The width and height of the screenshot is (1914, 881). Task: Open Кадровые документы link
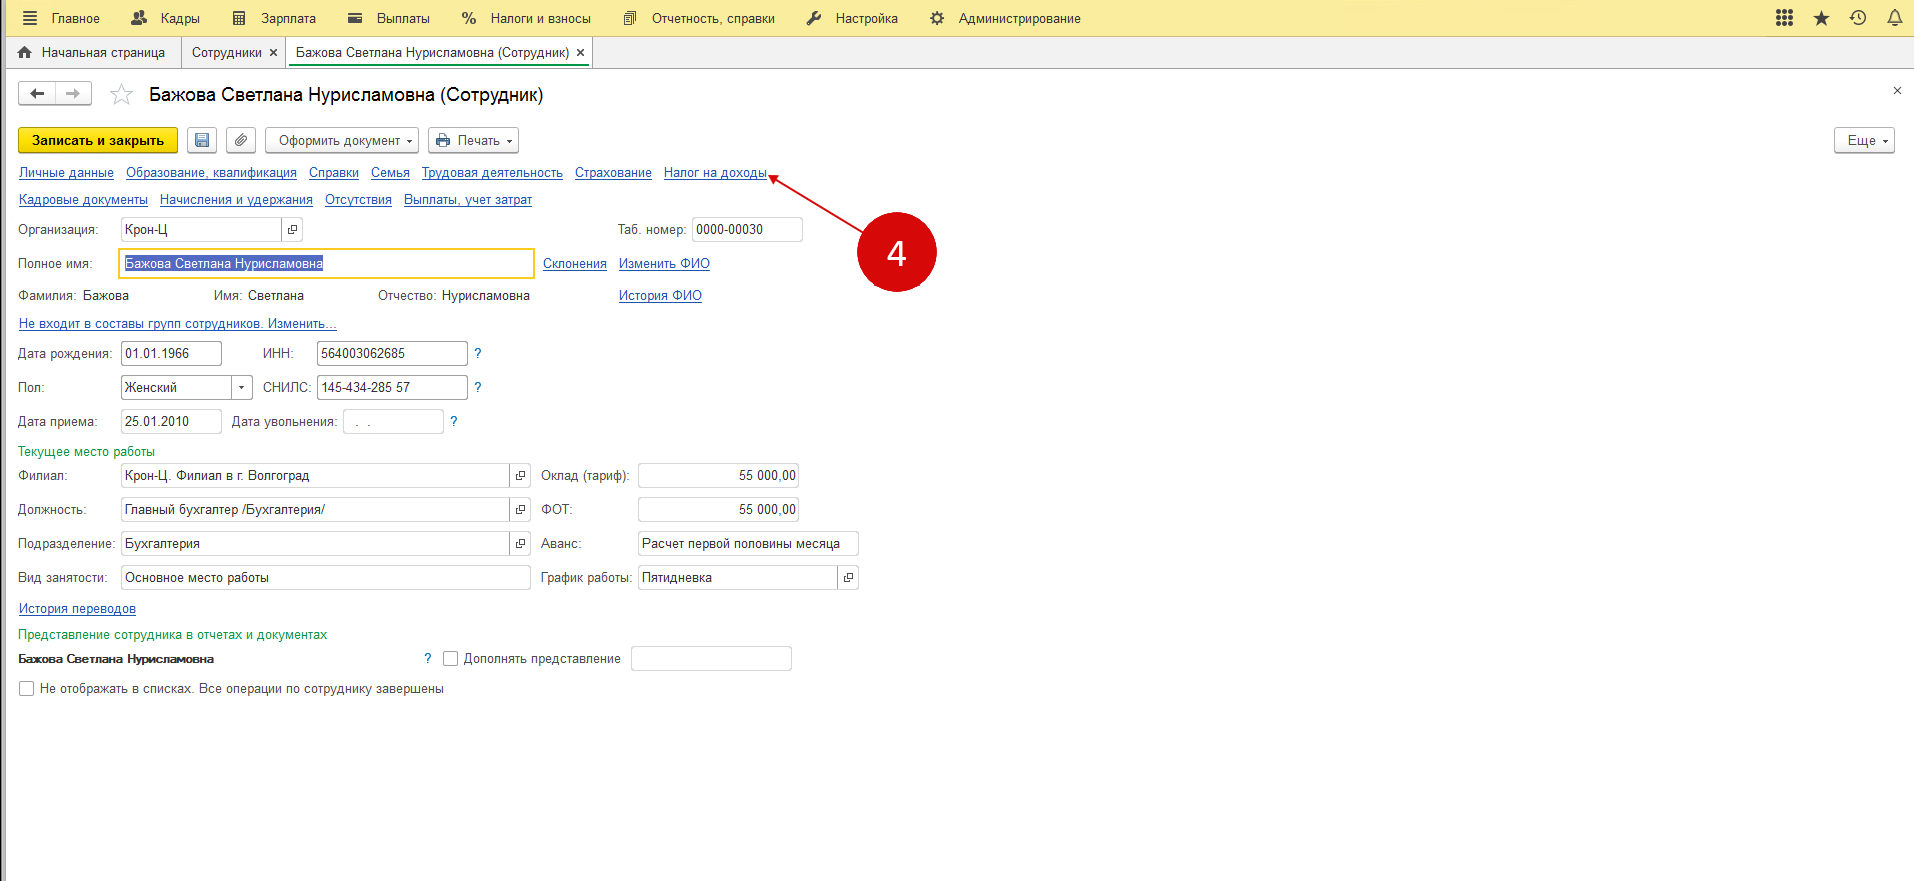(x=83, y=200)
